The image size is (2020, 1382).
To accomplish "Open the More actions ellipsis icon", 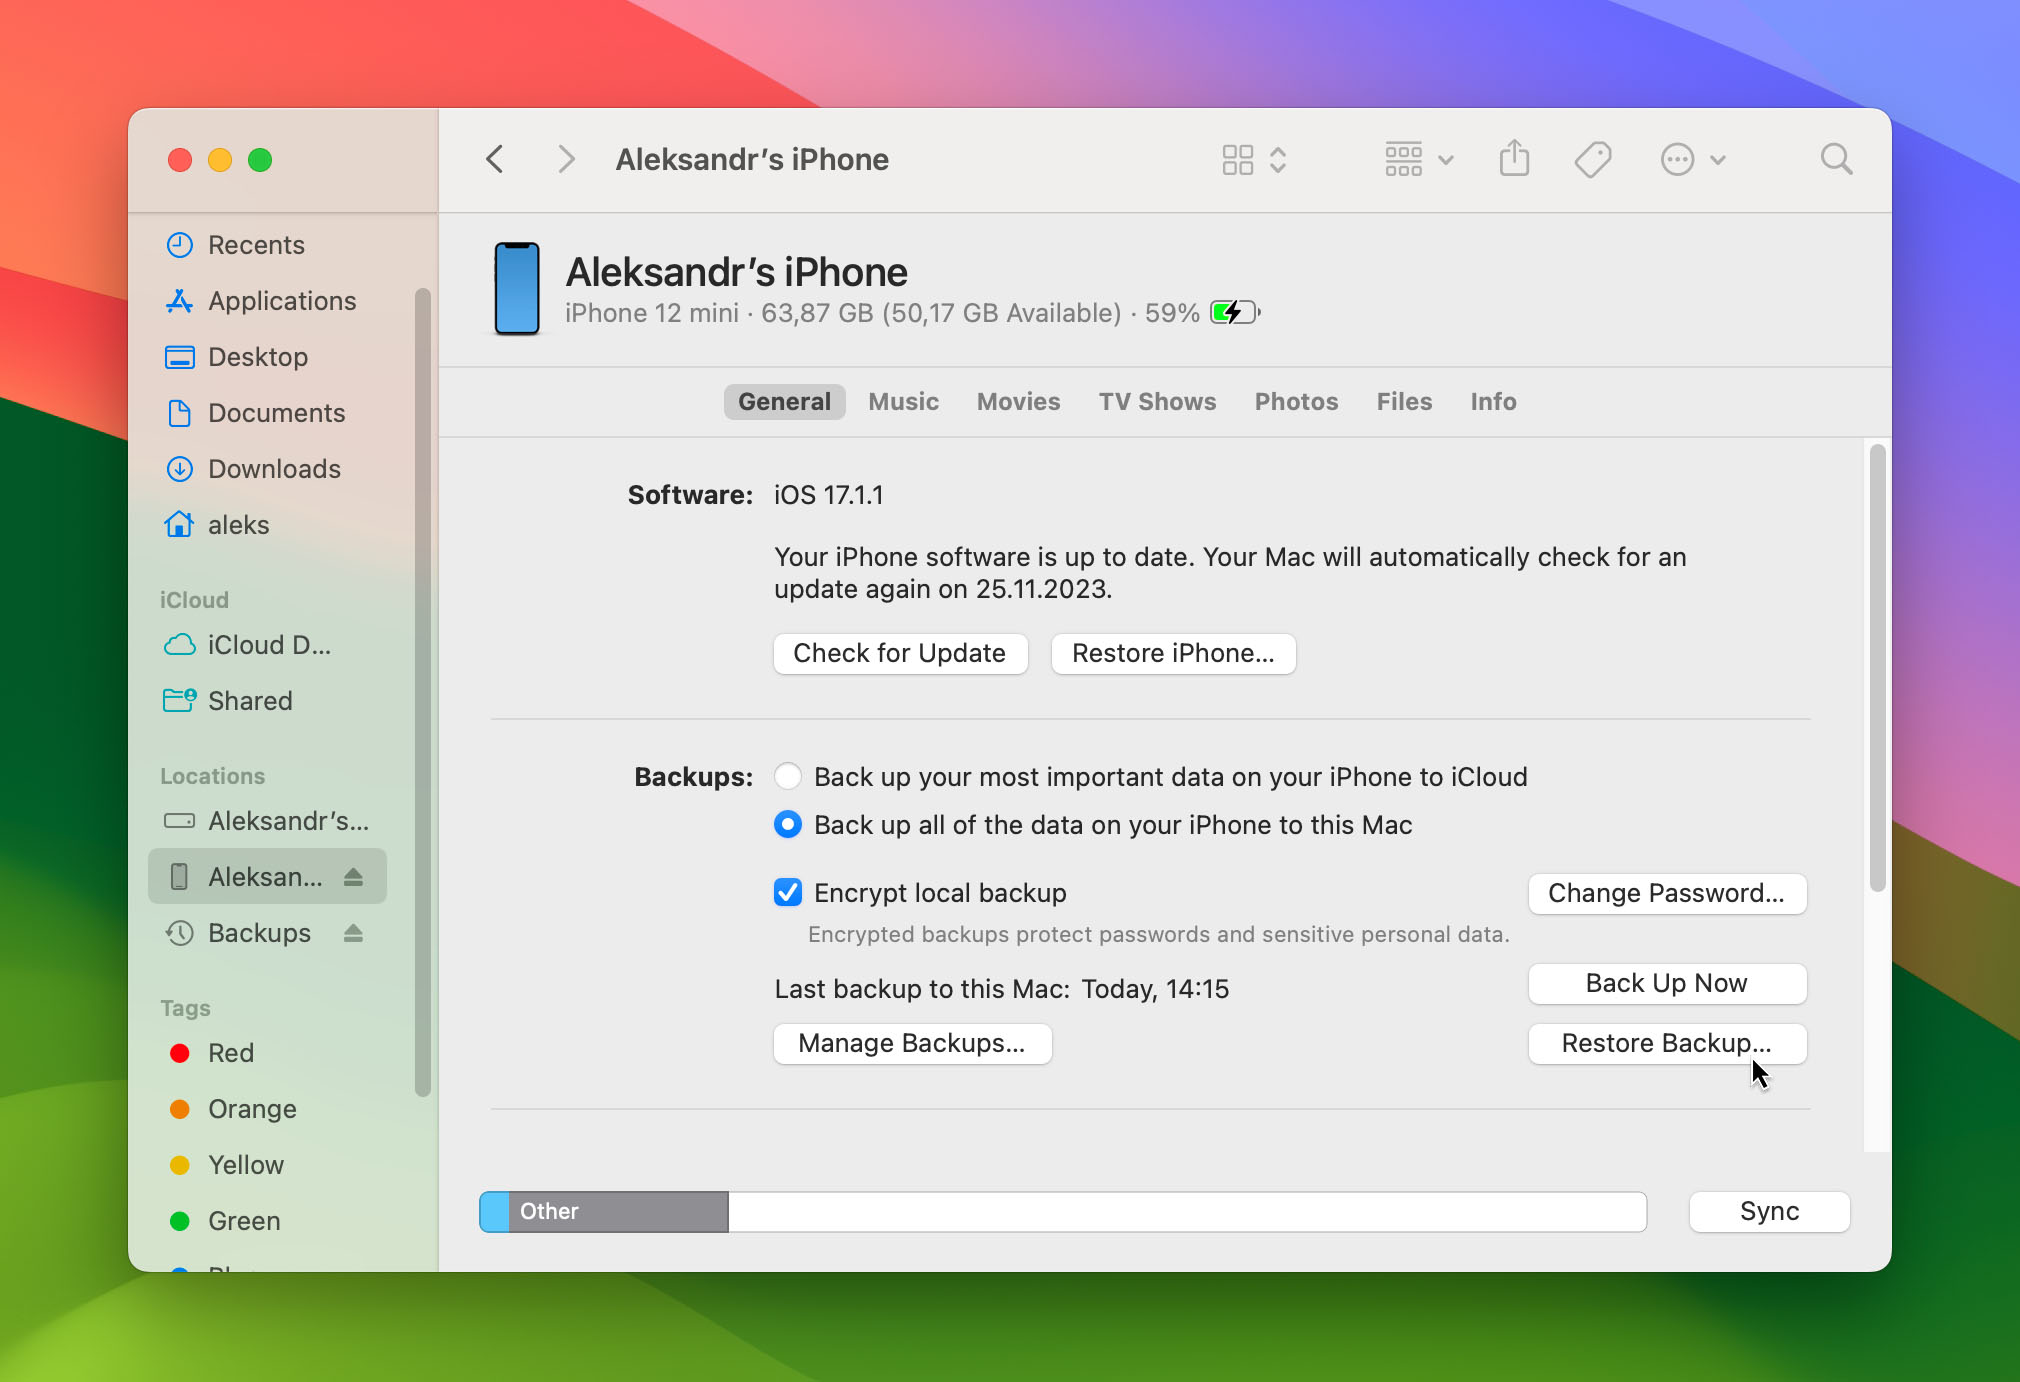I will pyautogui.click(x=1678, y=160).
